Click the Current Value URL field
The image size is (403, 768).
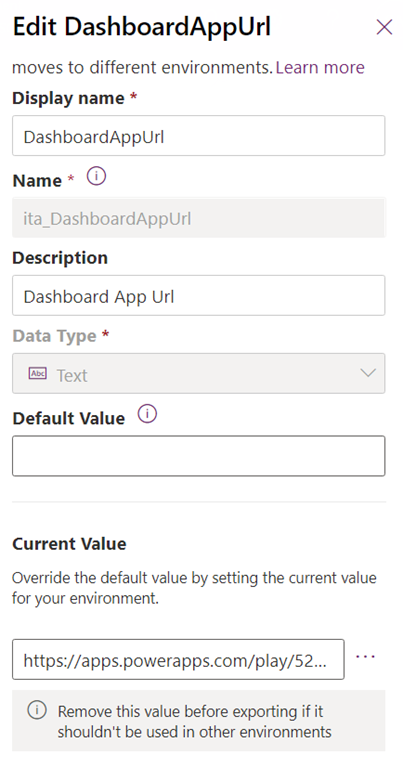pos(178,659)
